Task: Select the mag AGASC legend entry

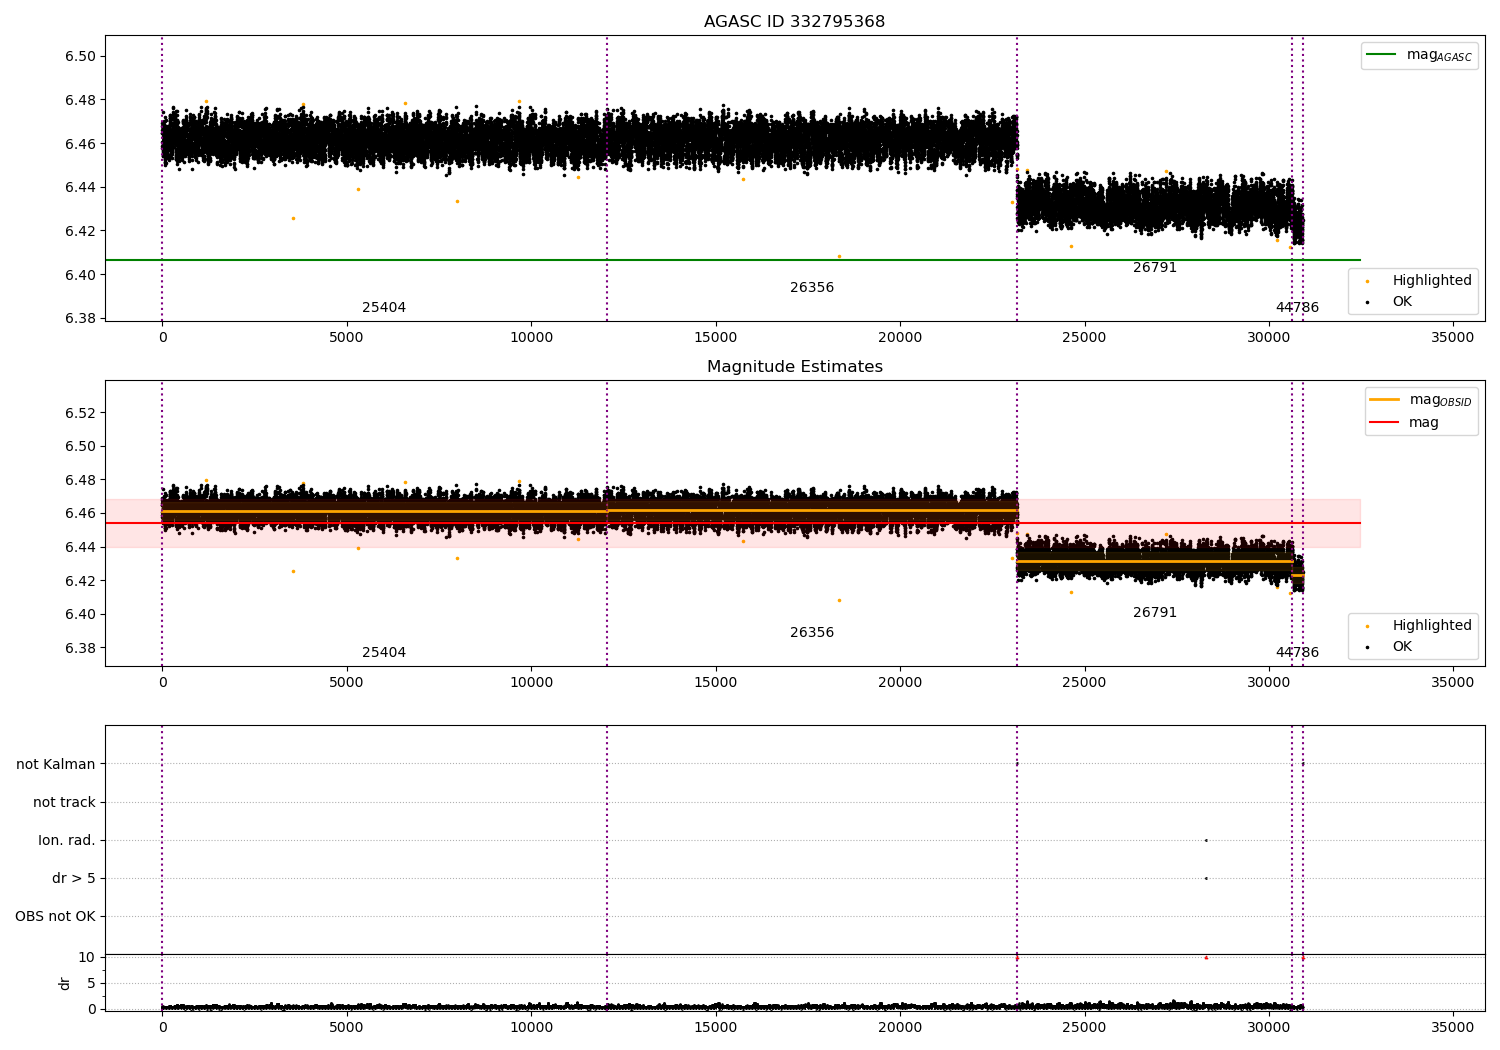Action: pyautogui.click(x=1419, y=55)
